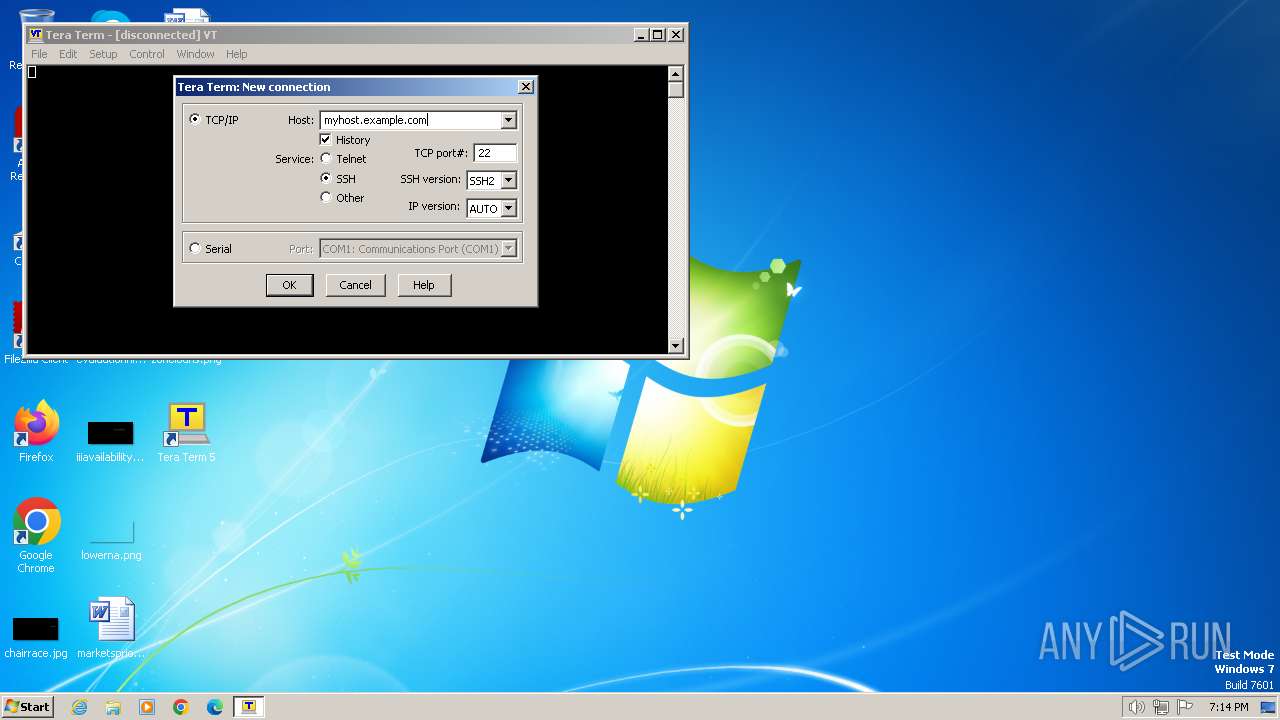1280x720 pixels.
Task: Click the Help button in dialog
Action: (424, 285)
